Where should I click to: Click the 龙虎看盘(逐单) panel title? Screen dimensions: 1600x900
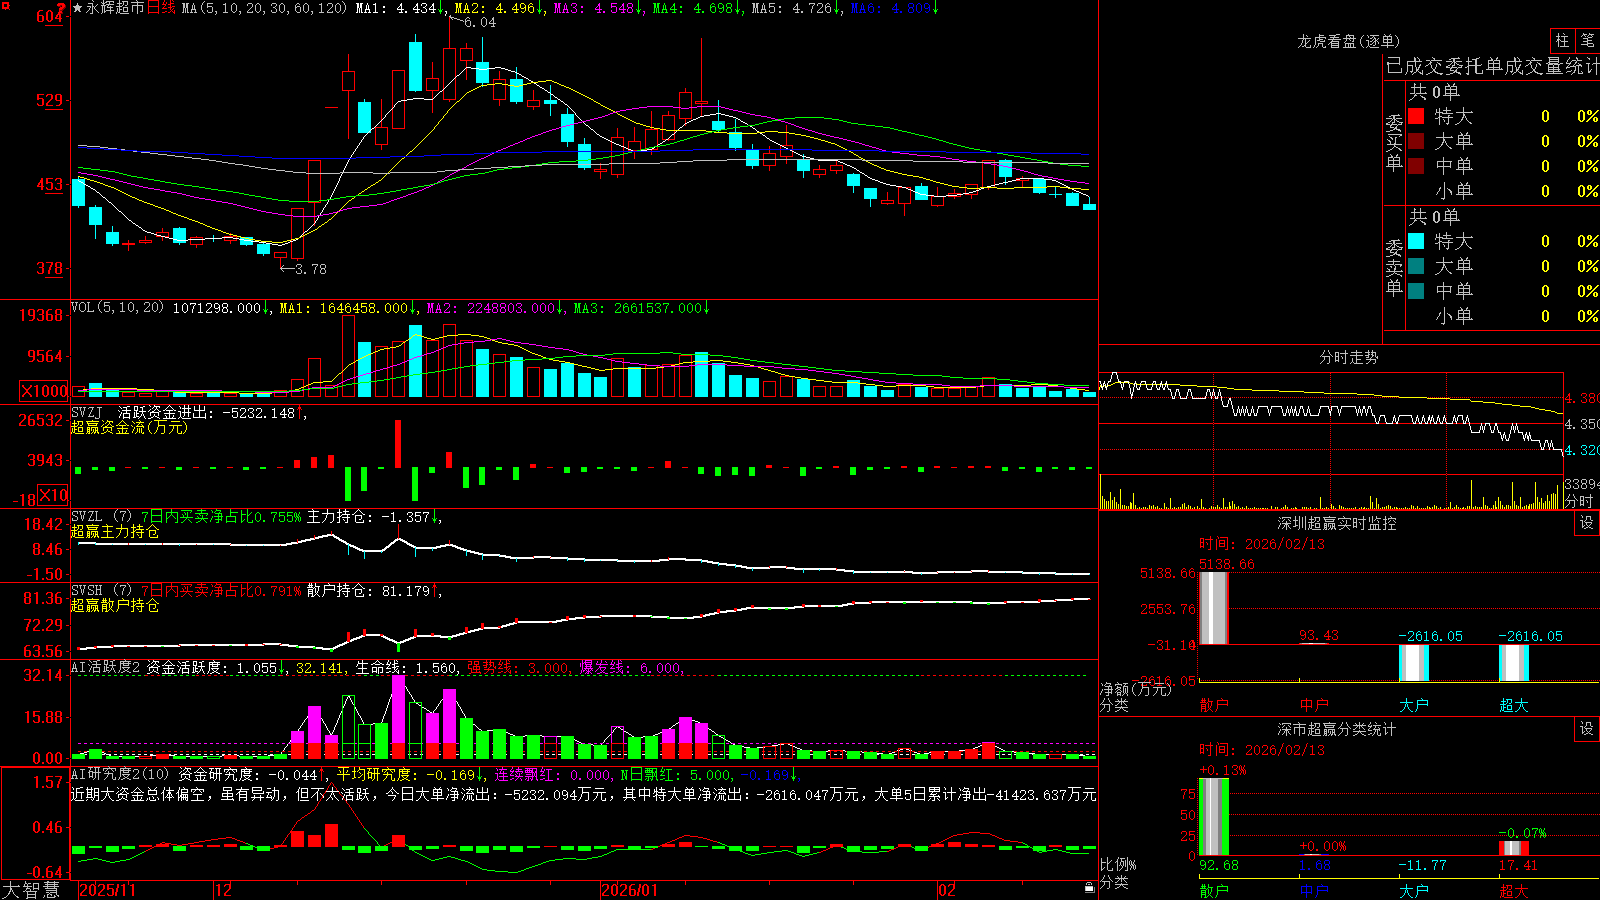(x=1348, y=41)
